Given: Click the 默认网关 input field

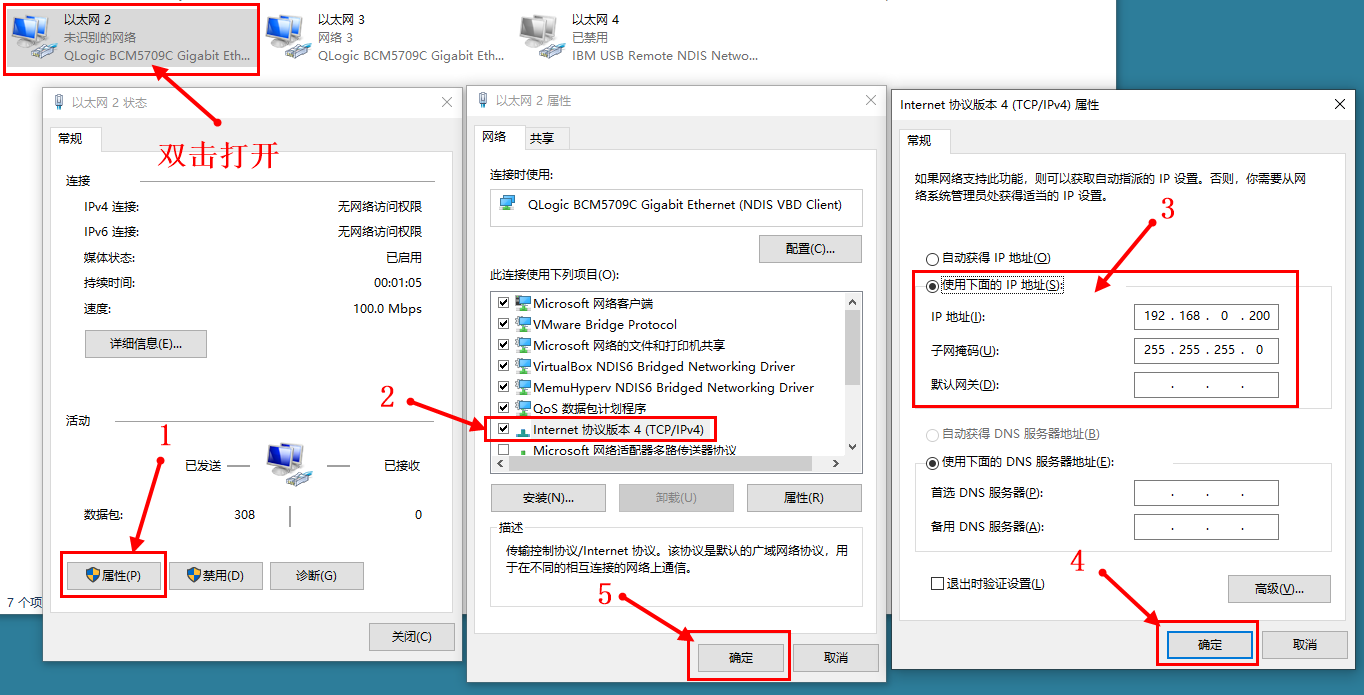Looking at the screenshot, I should [1206, 385].
